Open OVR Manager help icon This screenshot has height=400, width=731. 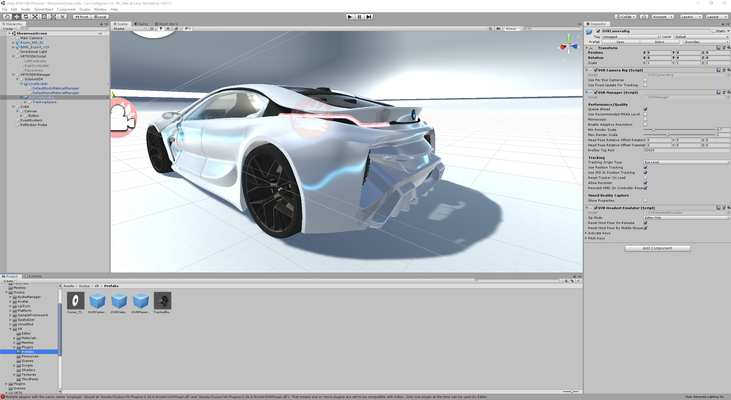pyautogui.click(x=719, y=92)
